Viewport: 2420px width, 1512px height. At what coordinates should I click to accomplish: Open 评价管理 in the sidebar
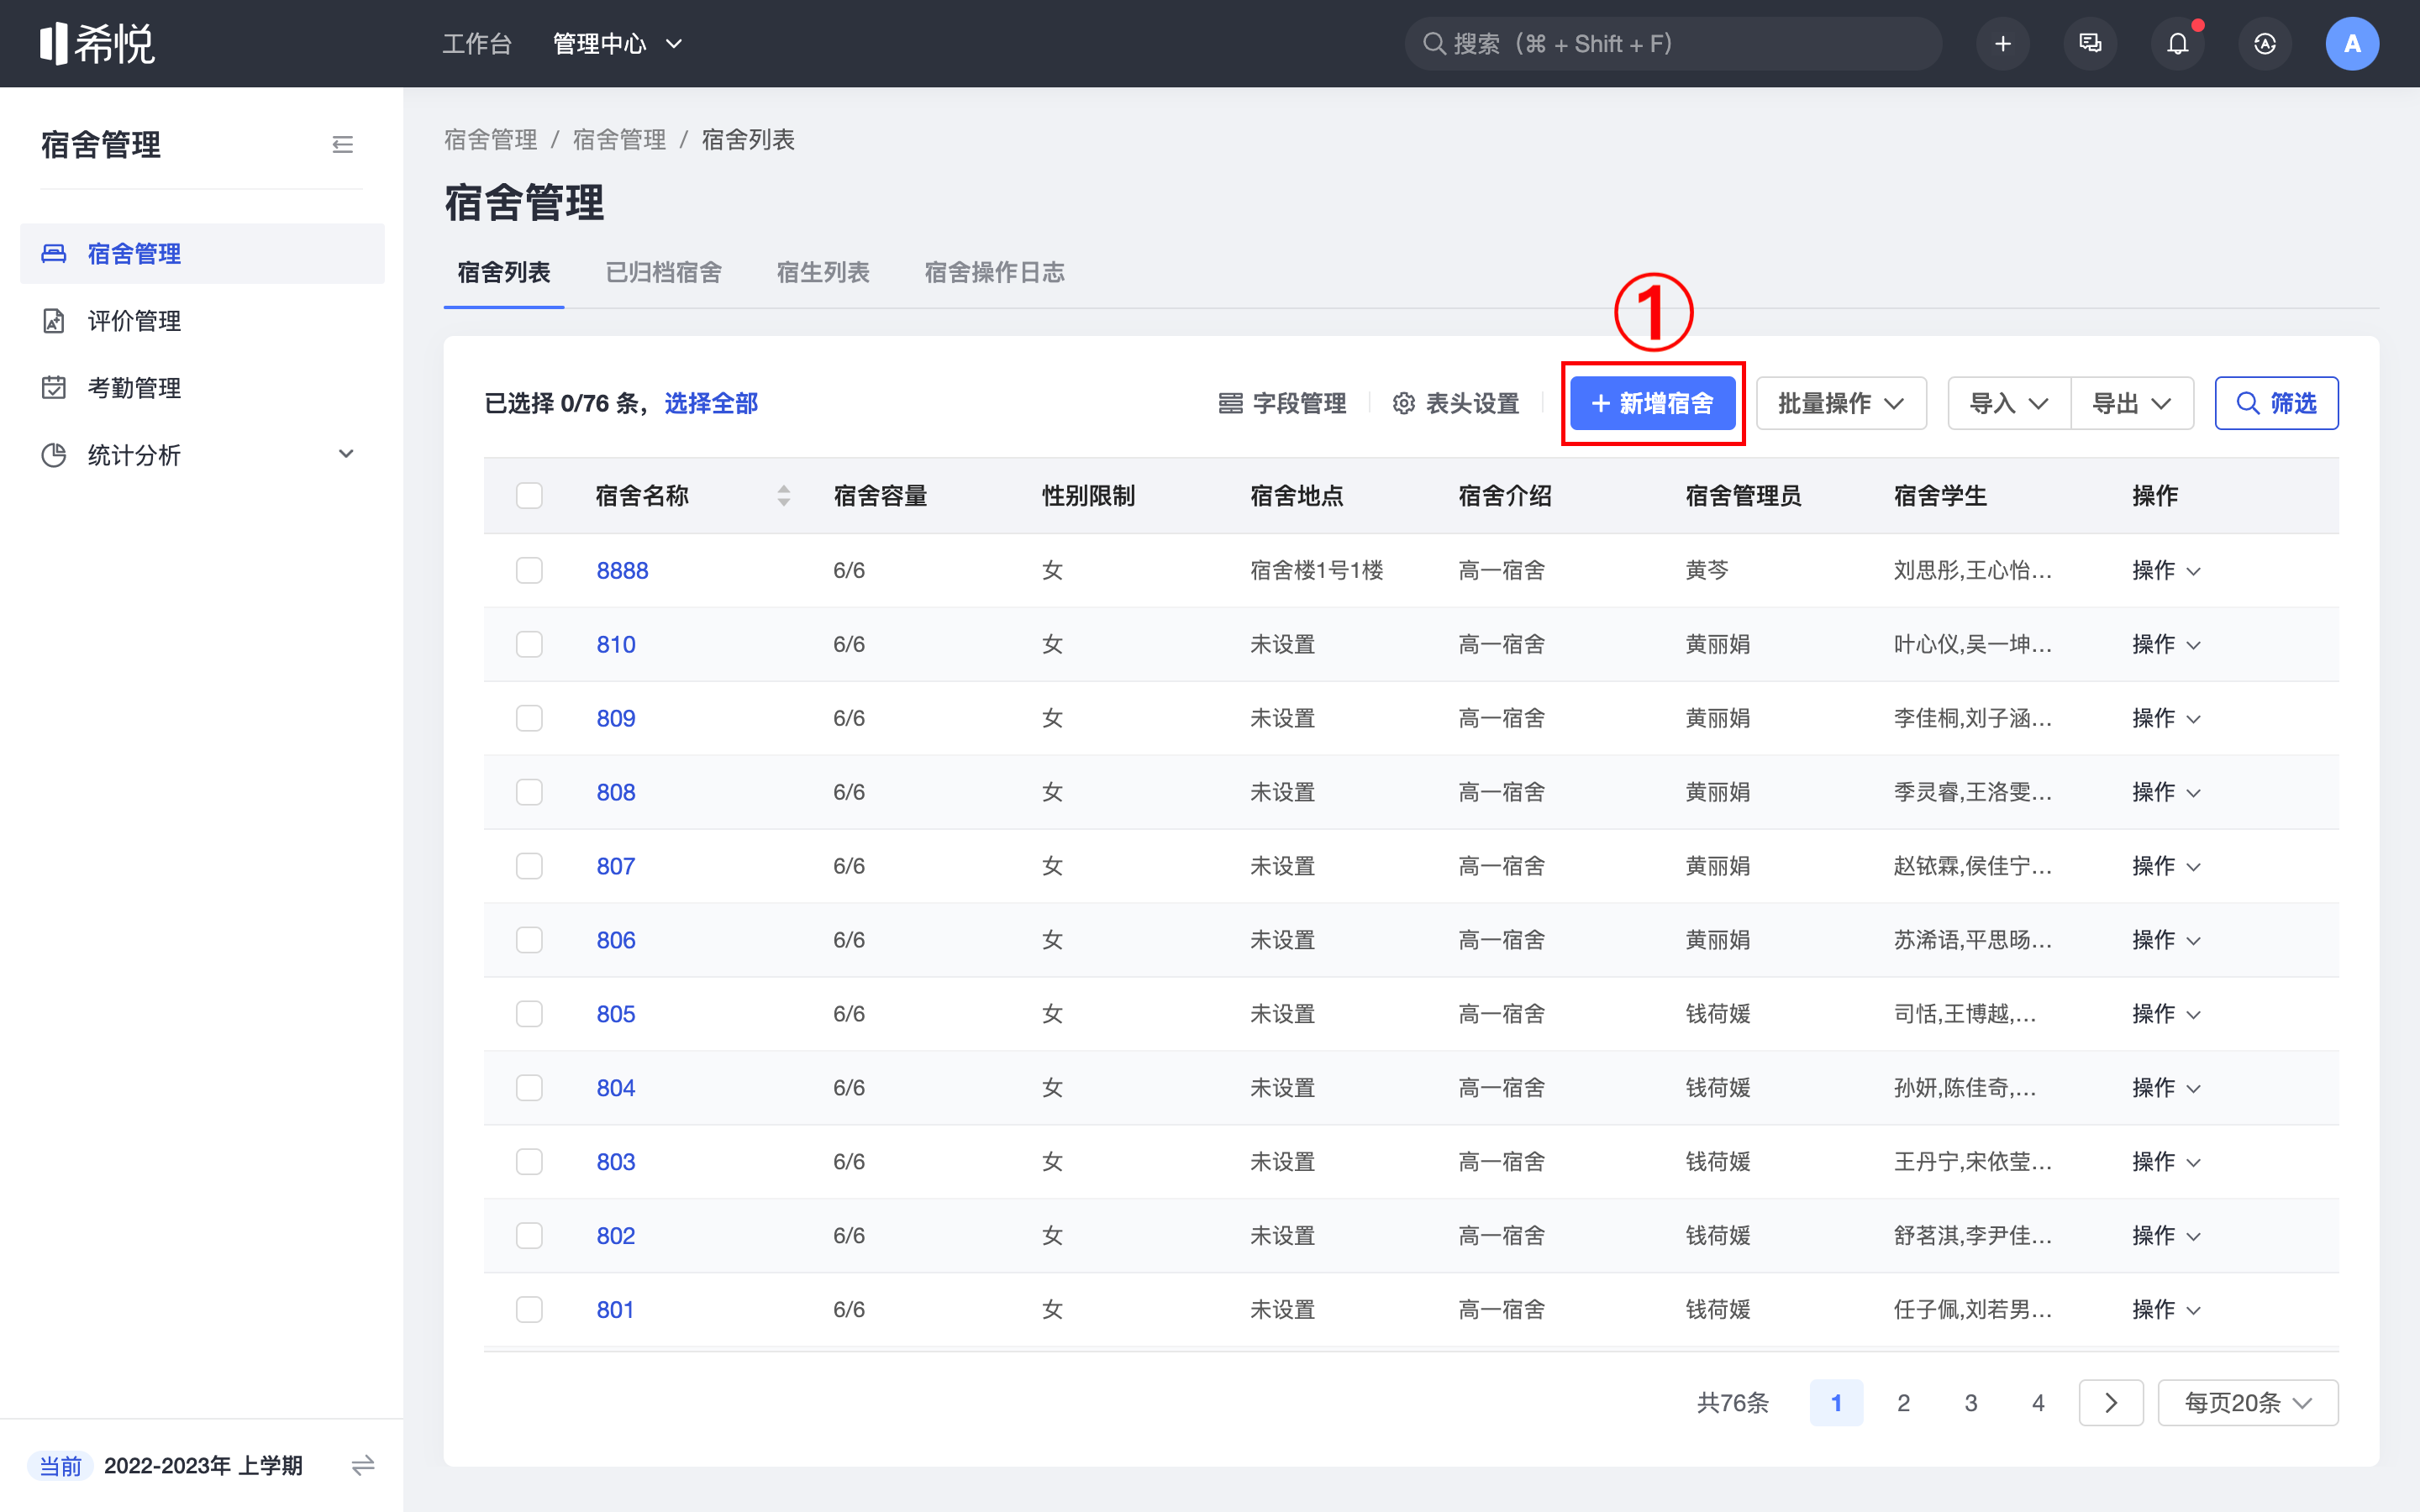tap(202, 321)
